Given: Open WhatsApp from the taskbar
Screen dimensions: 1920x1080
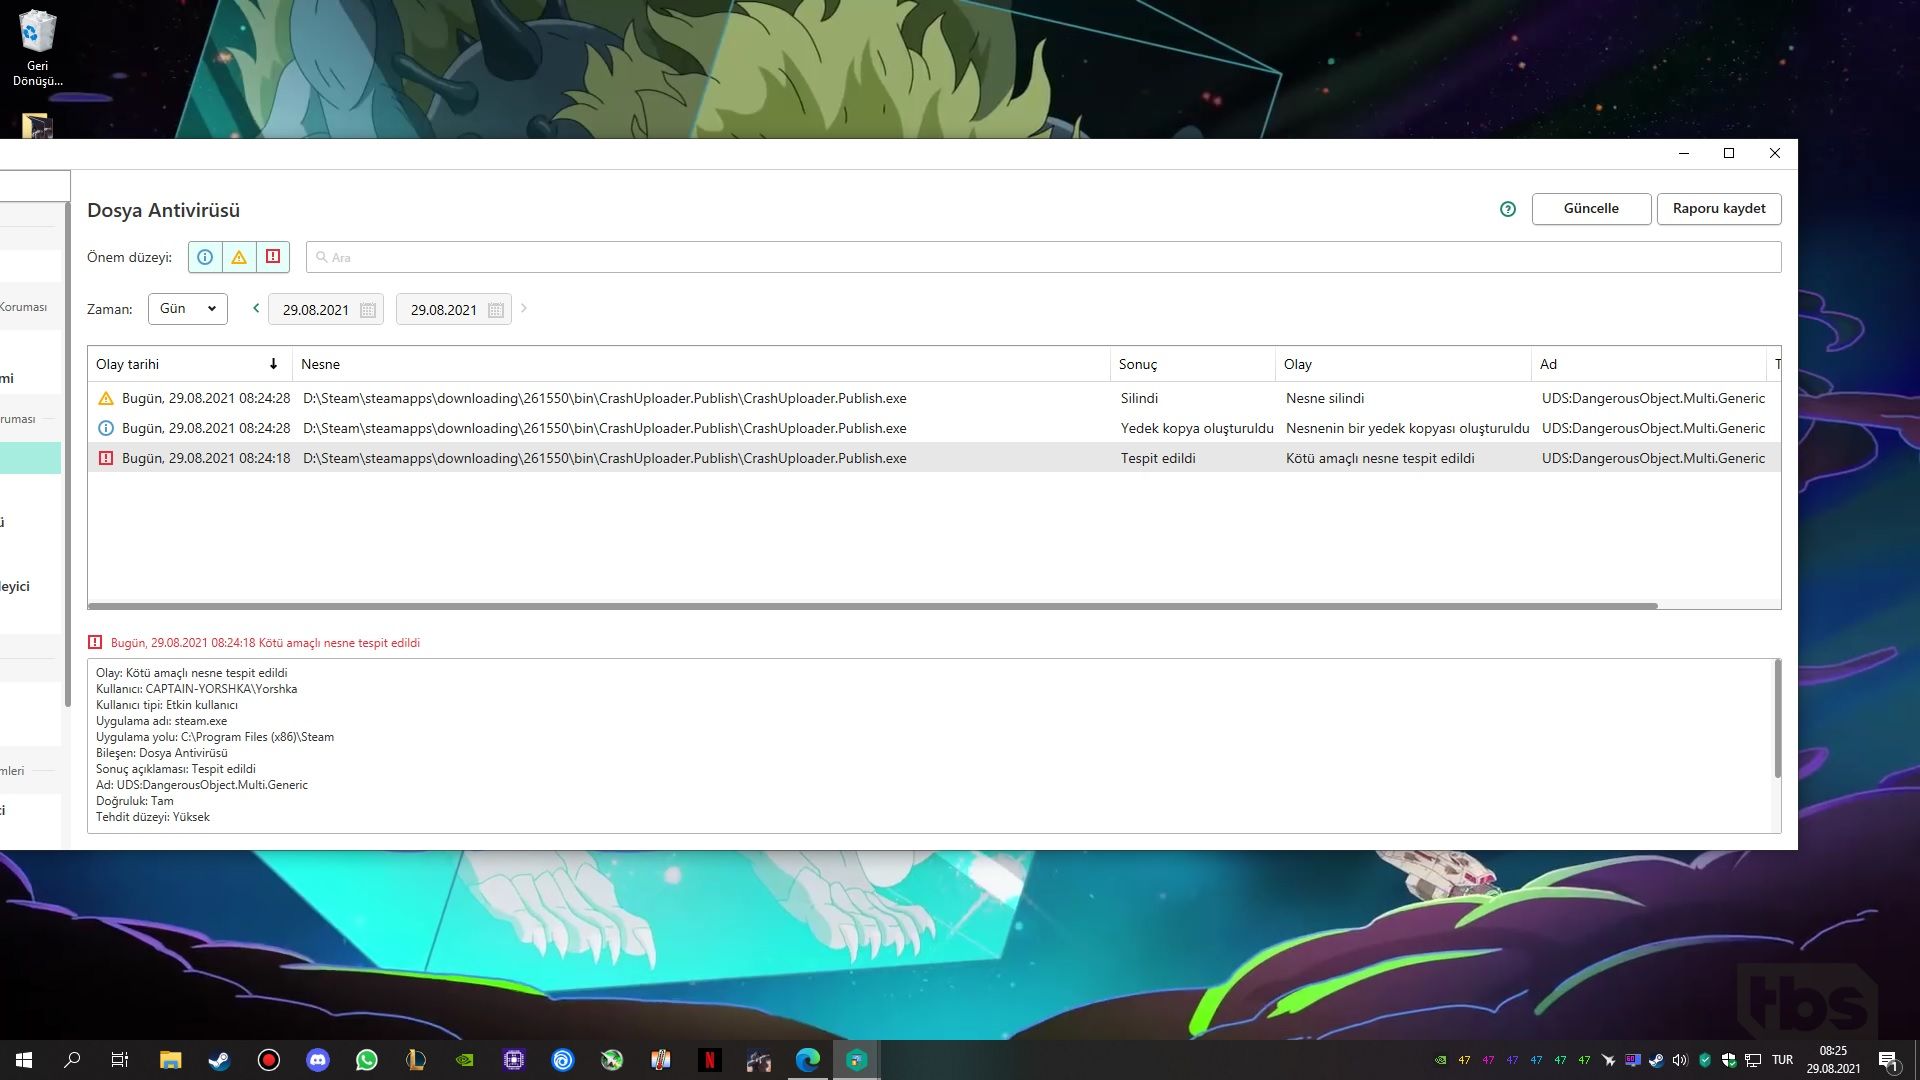Looking at the screenshot, I should [x=366, y=1060].
